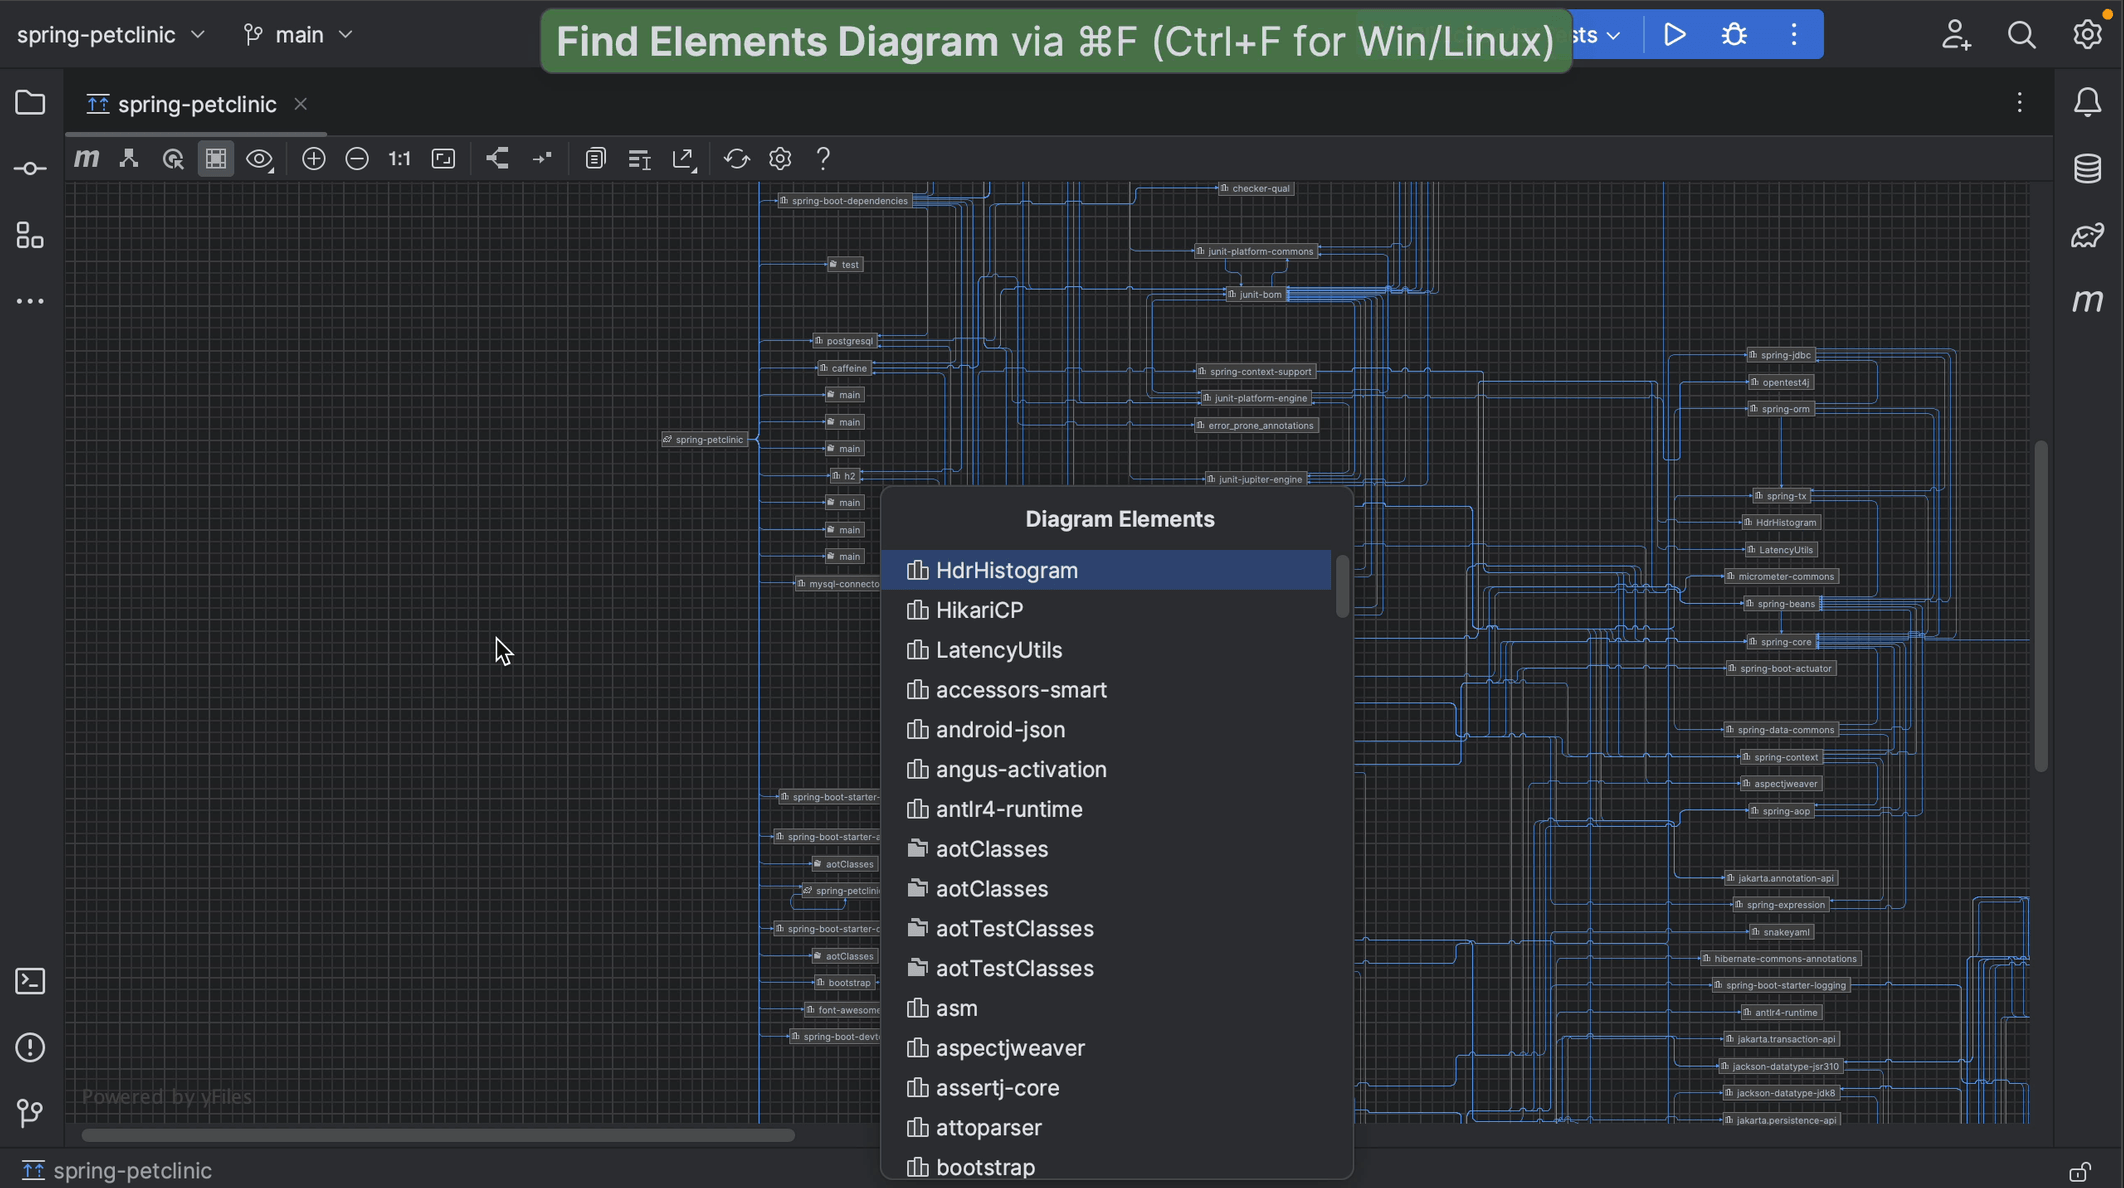Viewport: 2124px width, 1188px height.
Task: Open diagram settings gear in toolbar
Action: coord(780,158)
